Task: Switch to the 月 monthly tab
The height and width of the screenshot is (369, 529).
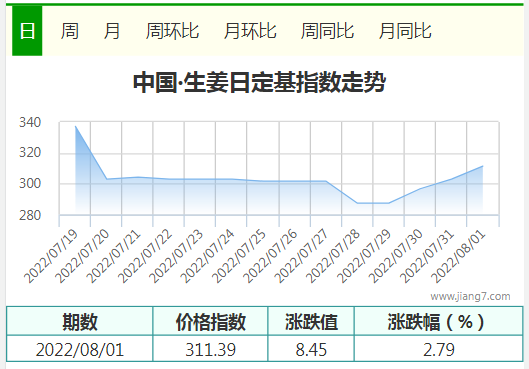Action: pyautogui.click(x=112, y=31)
